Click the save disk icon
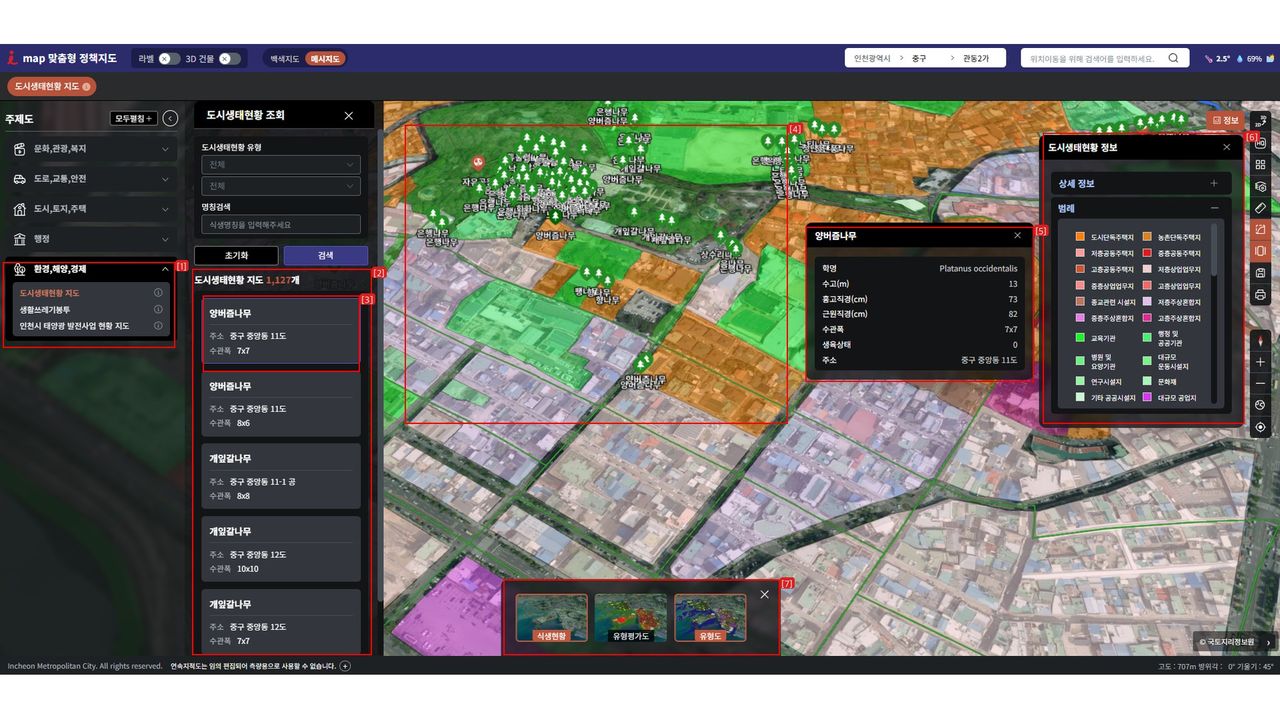Viewport: 1280px width, 720px height. (1260, 273)
